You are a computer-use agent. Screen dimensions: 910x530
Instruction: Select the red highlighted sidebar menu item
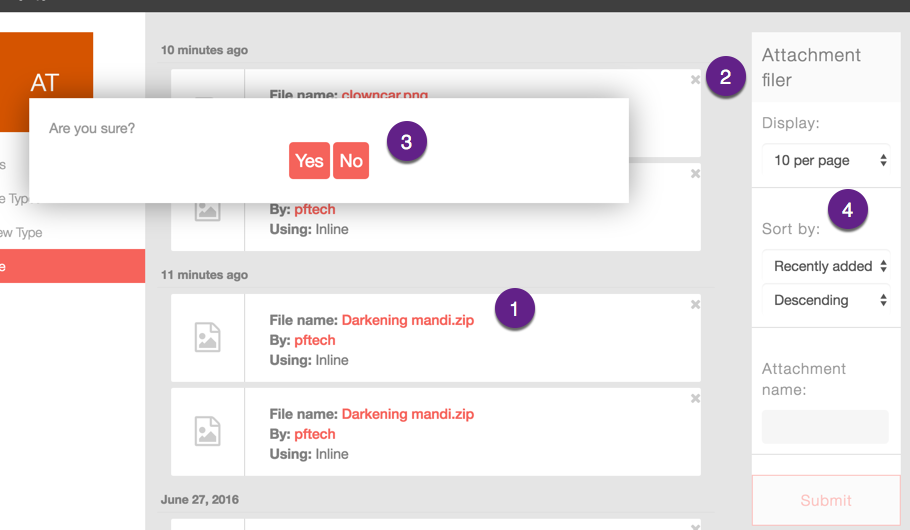(72, 266)
